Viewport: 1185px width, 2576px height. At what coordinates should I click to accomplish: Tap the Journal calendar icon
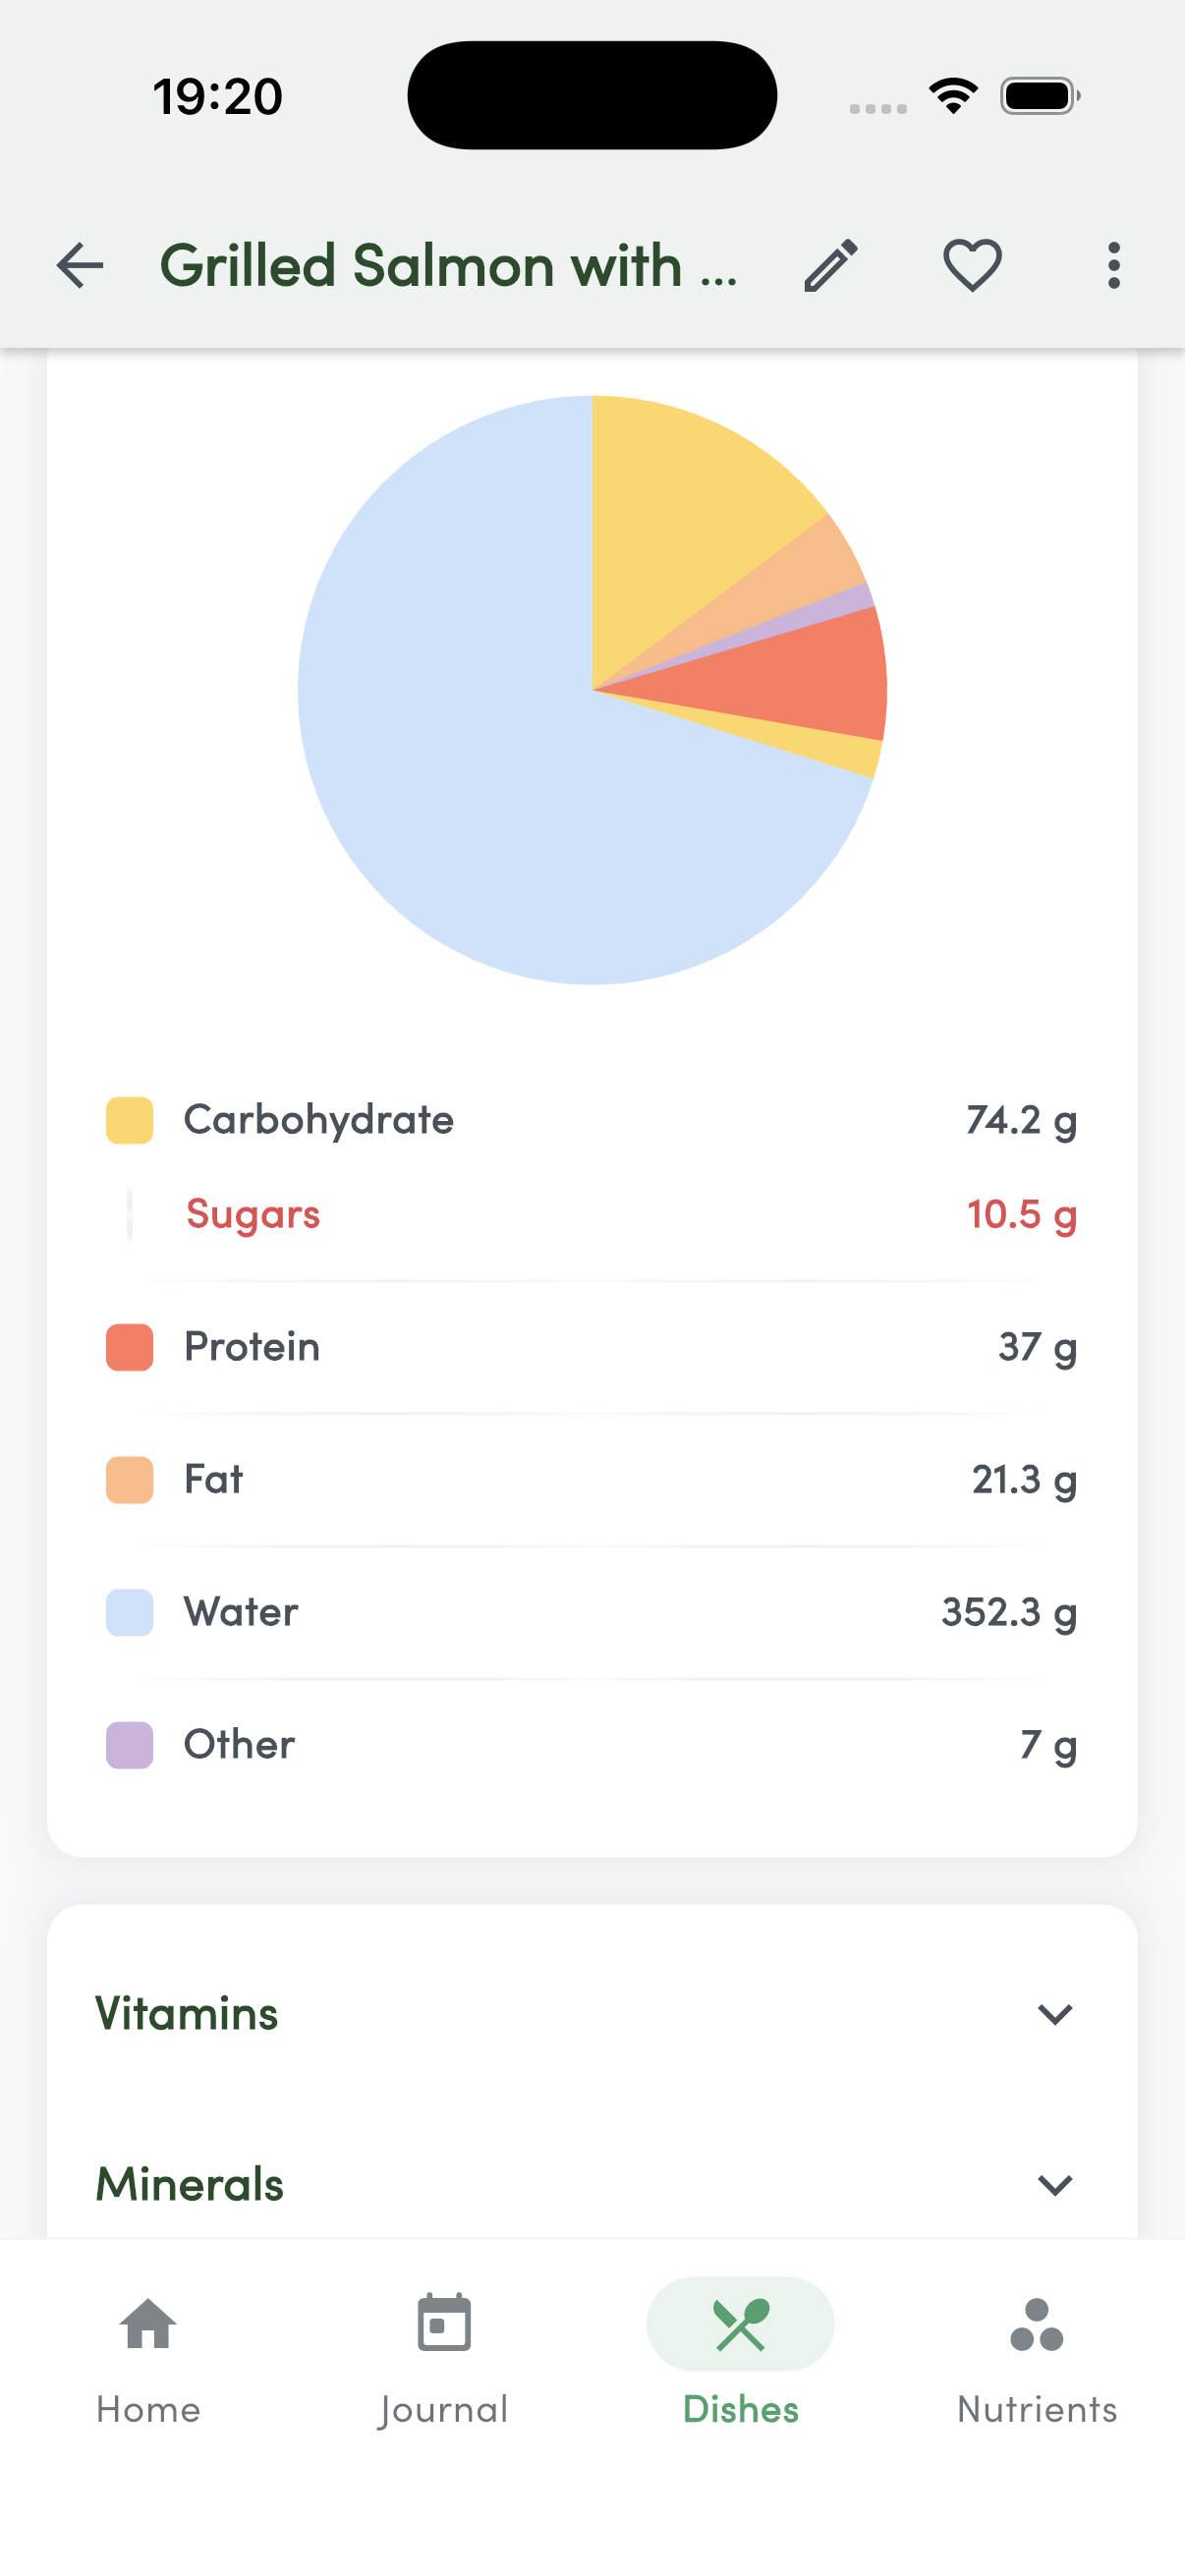(444, 2324)
